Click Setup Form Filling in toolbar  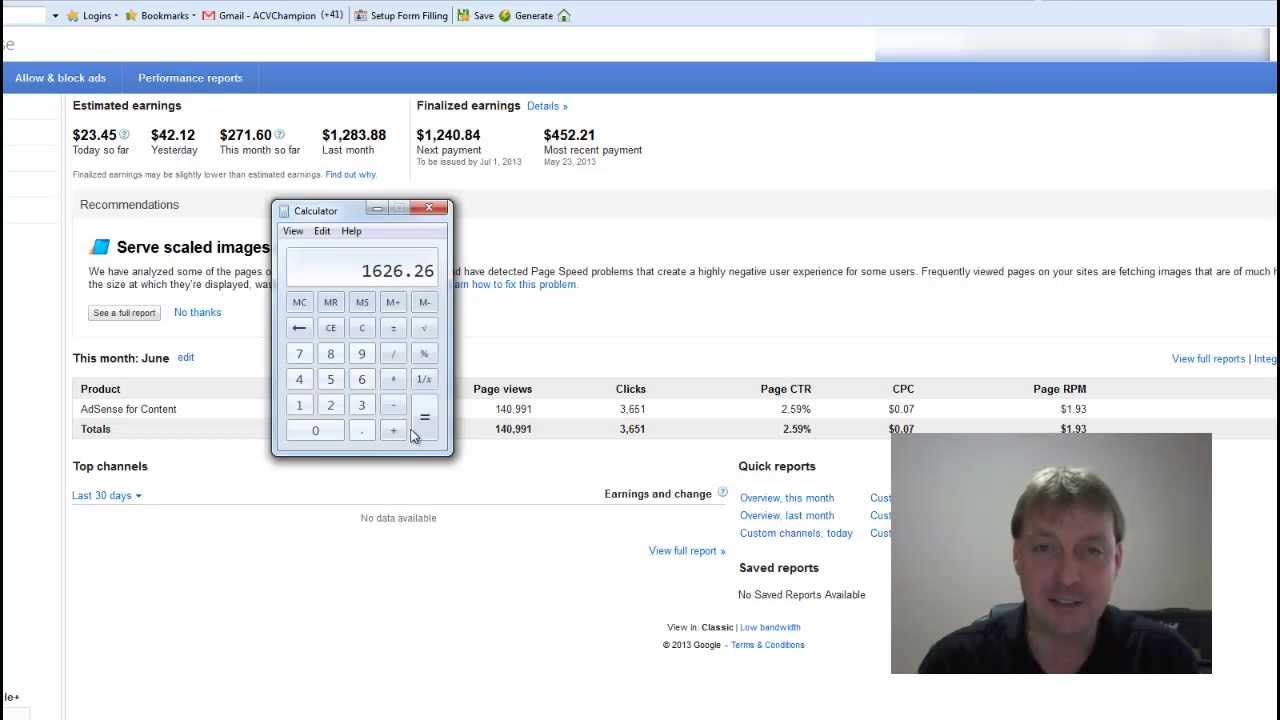click(x=400, y=16)
